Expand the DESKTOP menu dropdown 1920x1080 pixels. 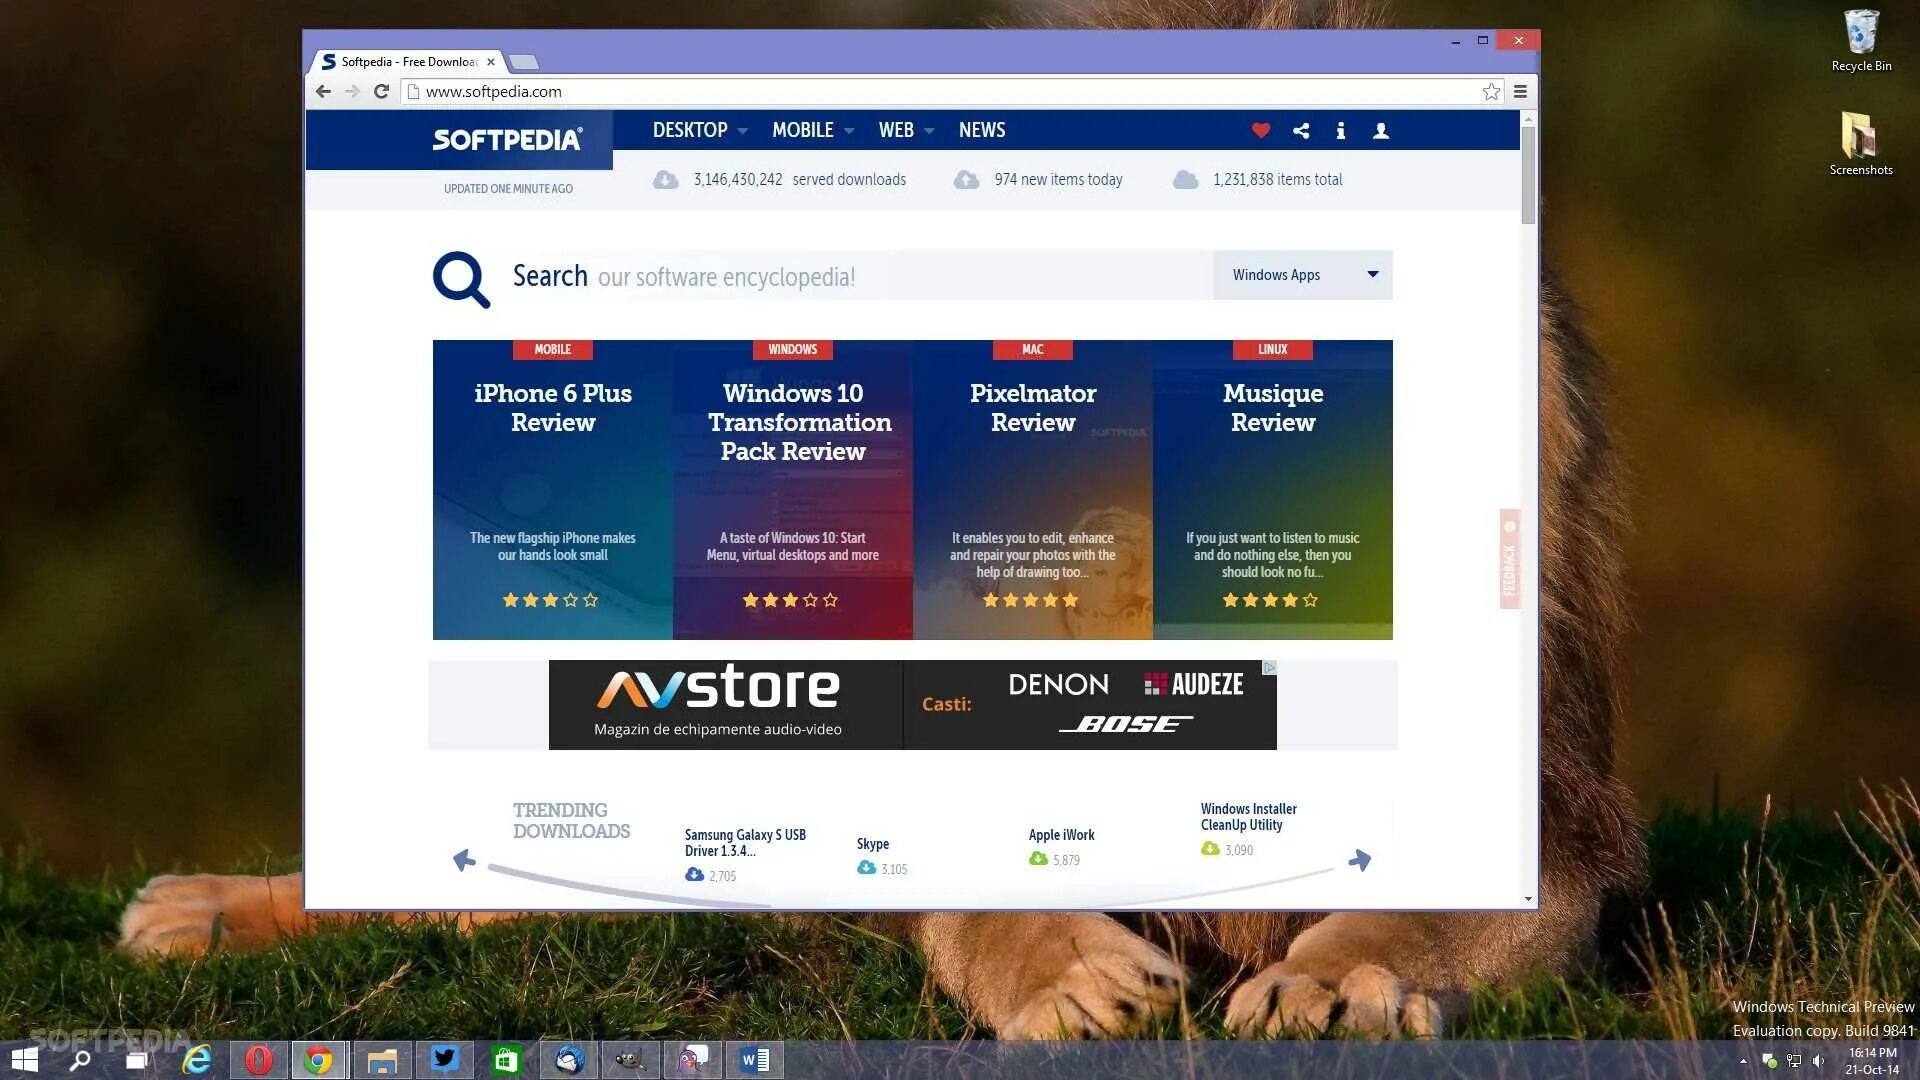pyautogui.click(x=699, y=130)
